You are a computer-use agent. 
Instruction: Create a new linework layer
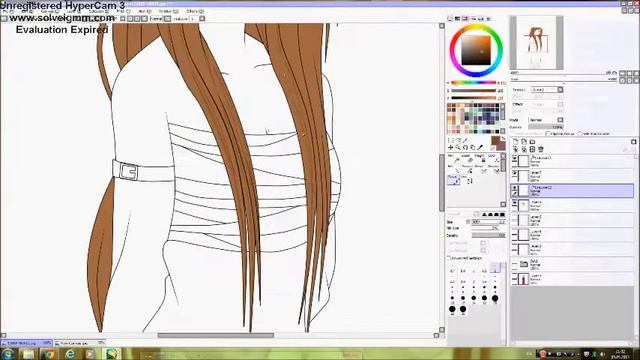[524, 142]
